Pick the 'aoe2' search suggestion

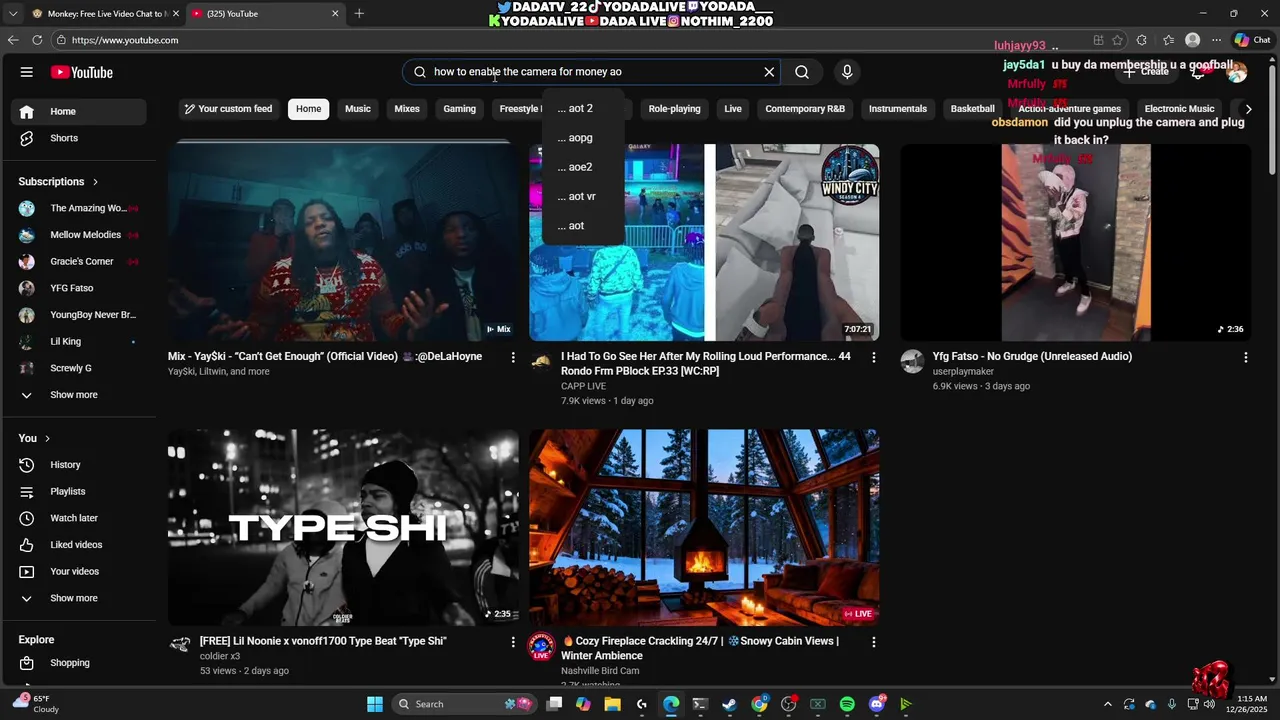(x=583, y=167)
